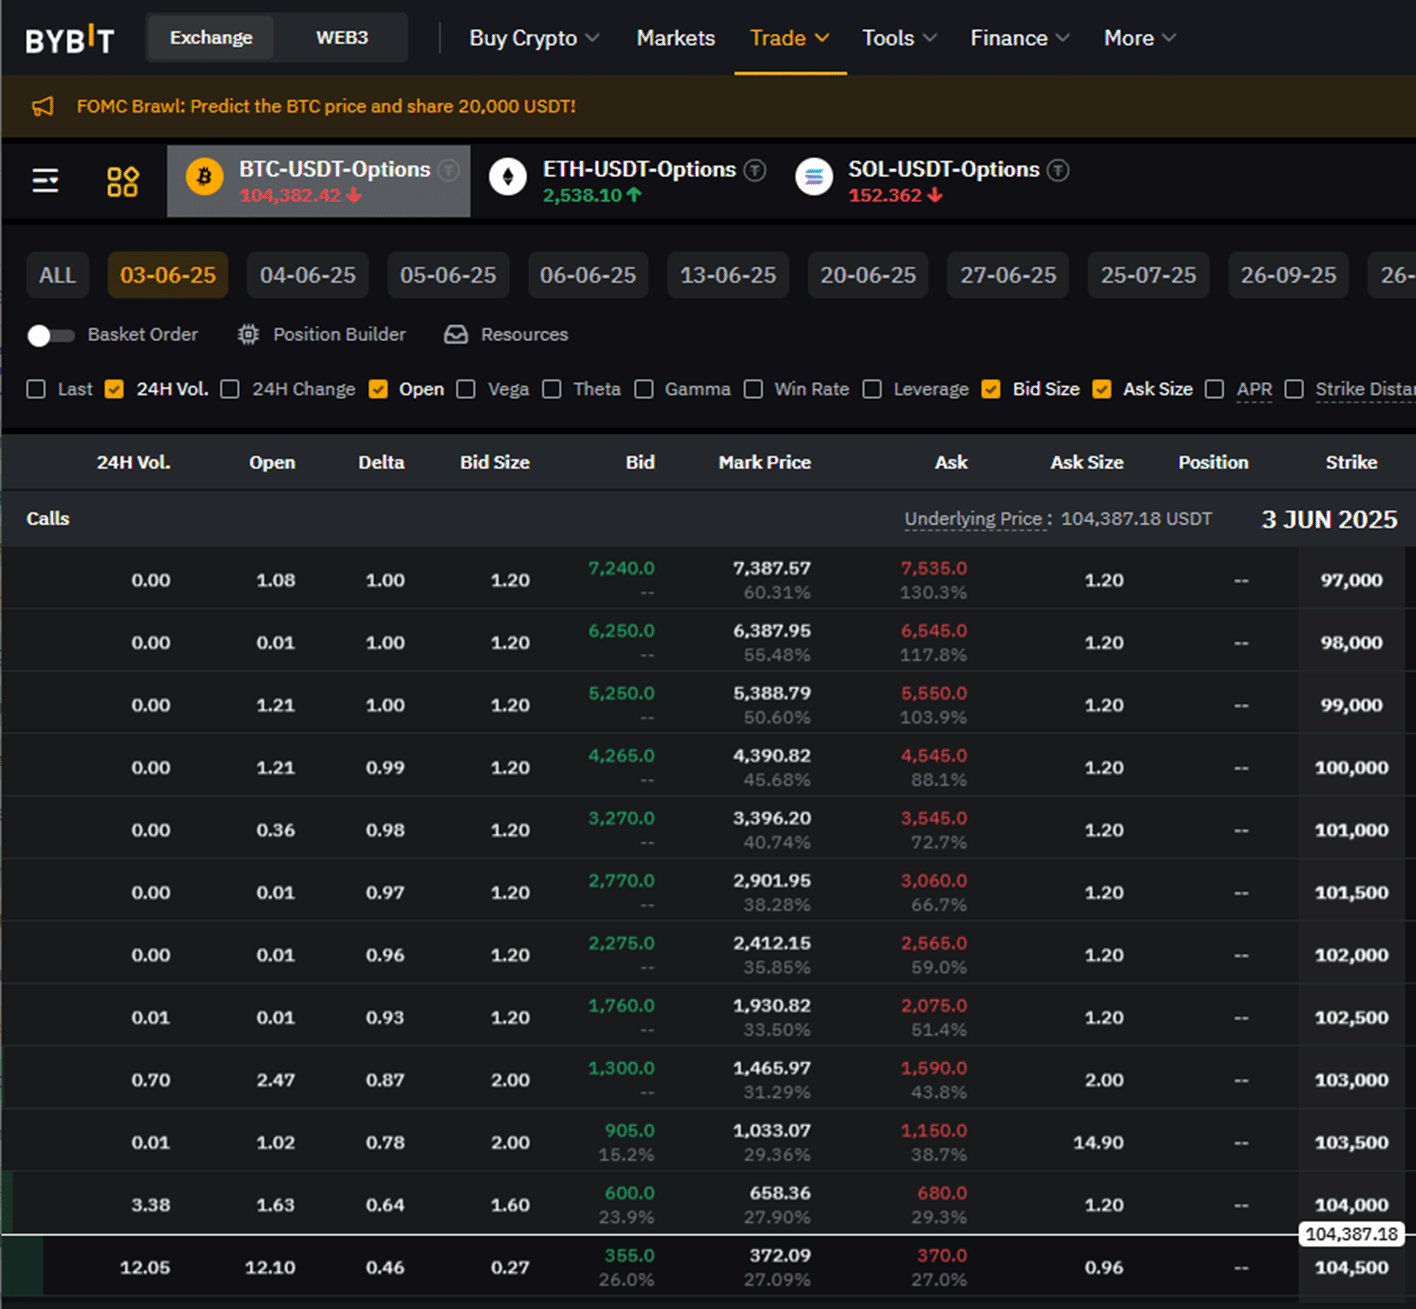The height and width of the screenshot is (1309, 1416).
Task: Enable the Theta checkbox
Action: pos(552,389)
